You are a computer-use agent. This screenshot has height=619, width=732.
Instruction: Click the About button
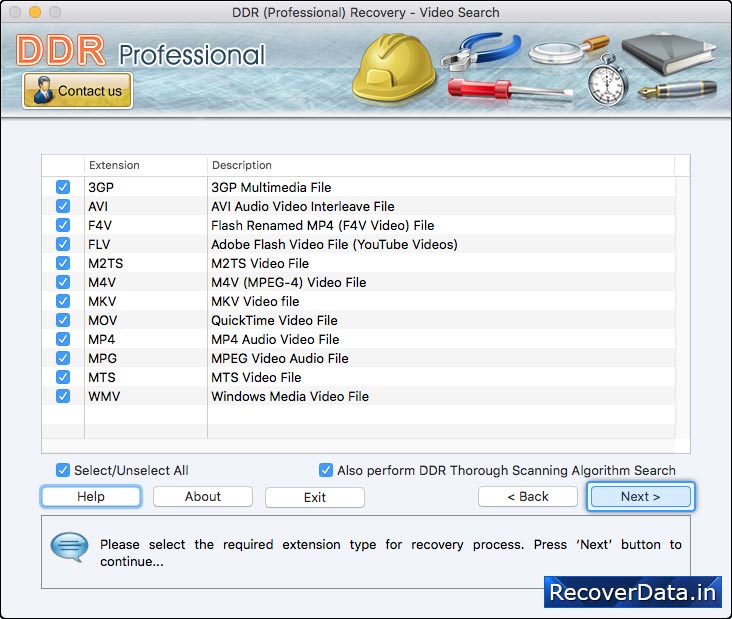click(x=203, y=496)
